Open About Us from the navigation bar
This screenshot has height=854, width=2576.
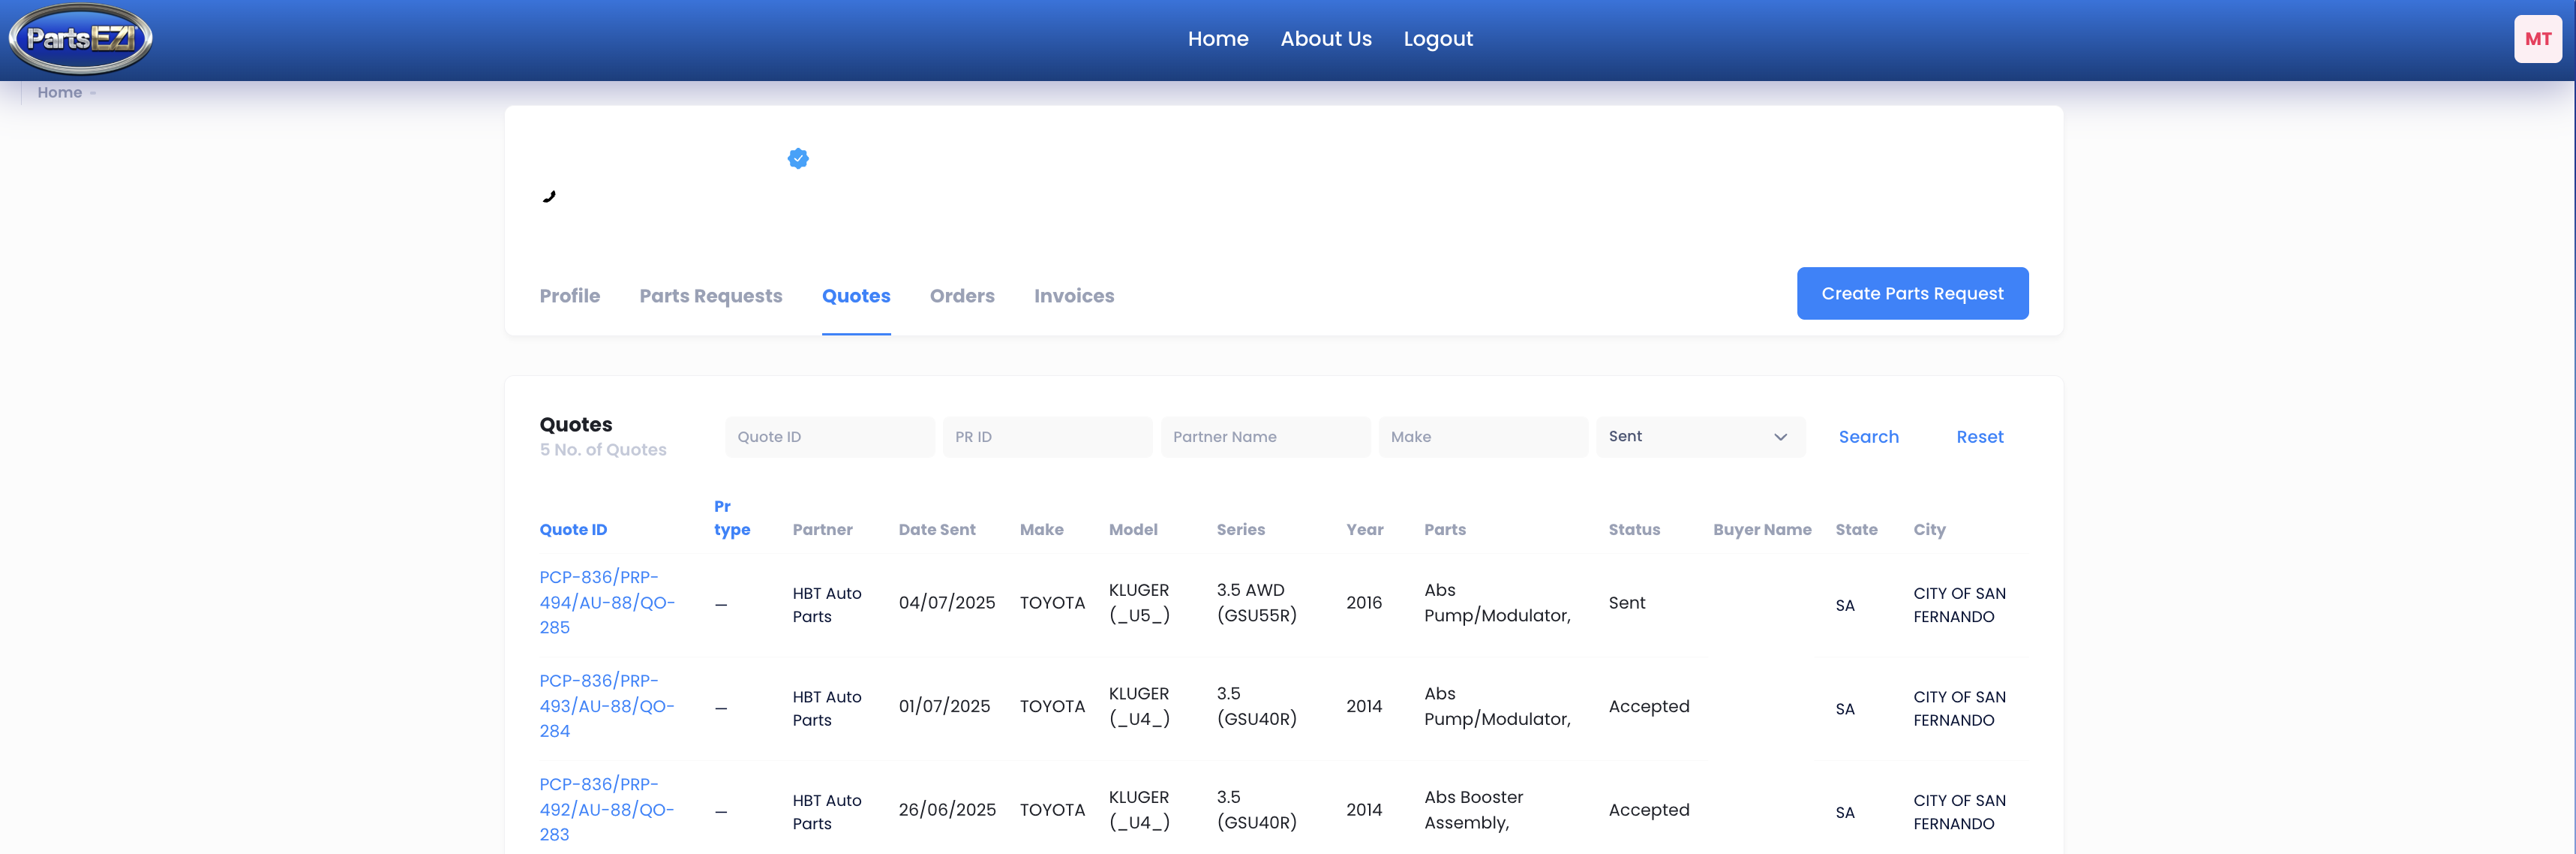1326,39
